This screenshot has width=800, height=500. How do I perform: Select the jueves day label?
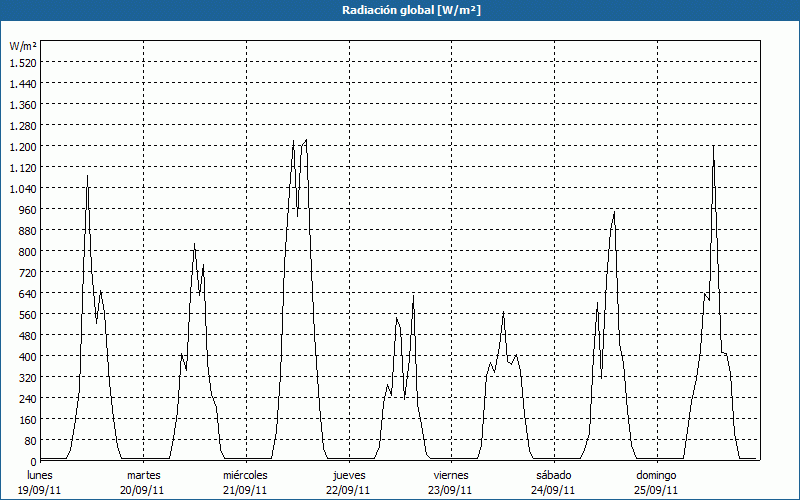pos(349,475)
